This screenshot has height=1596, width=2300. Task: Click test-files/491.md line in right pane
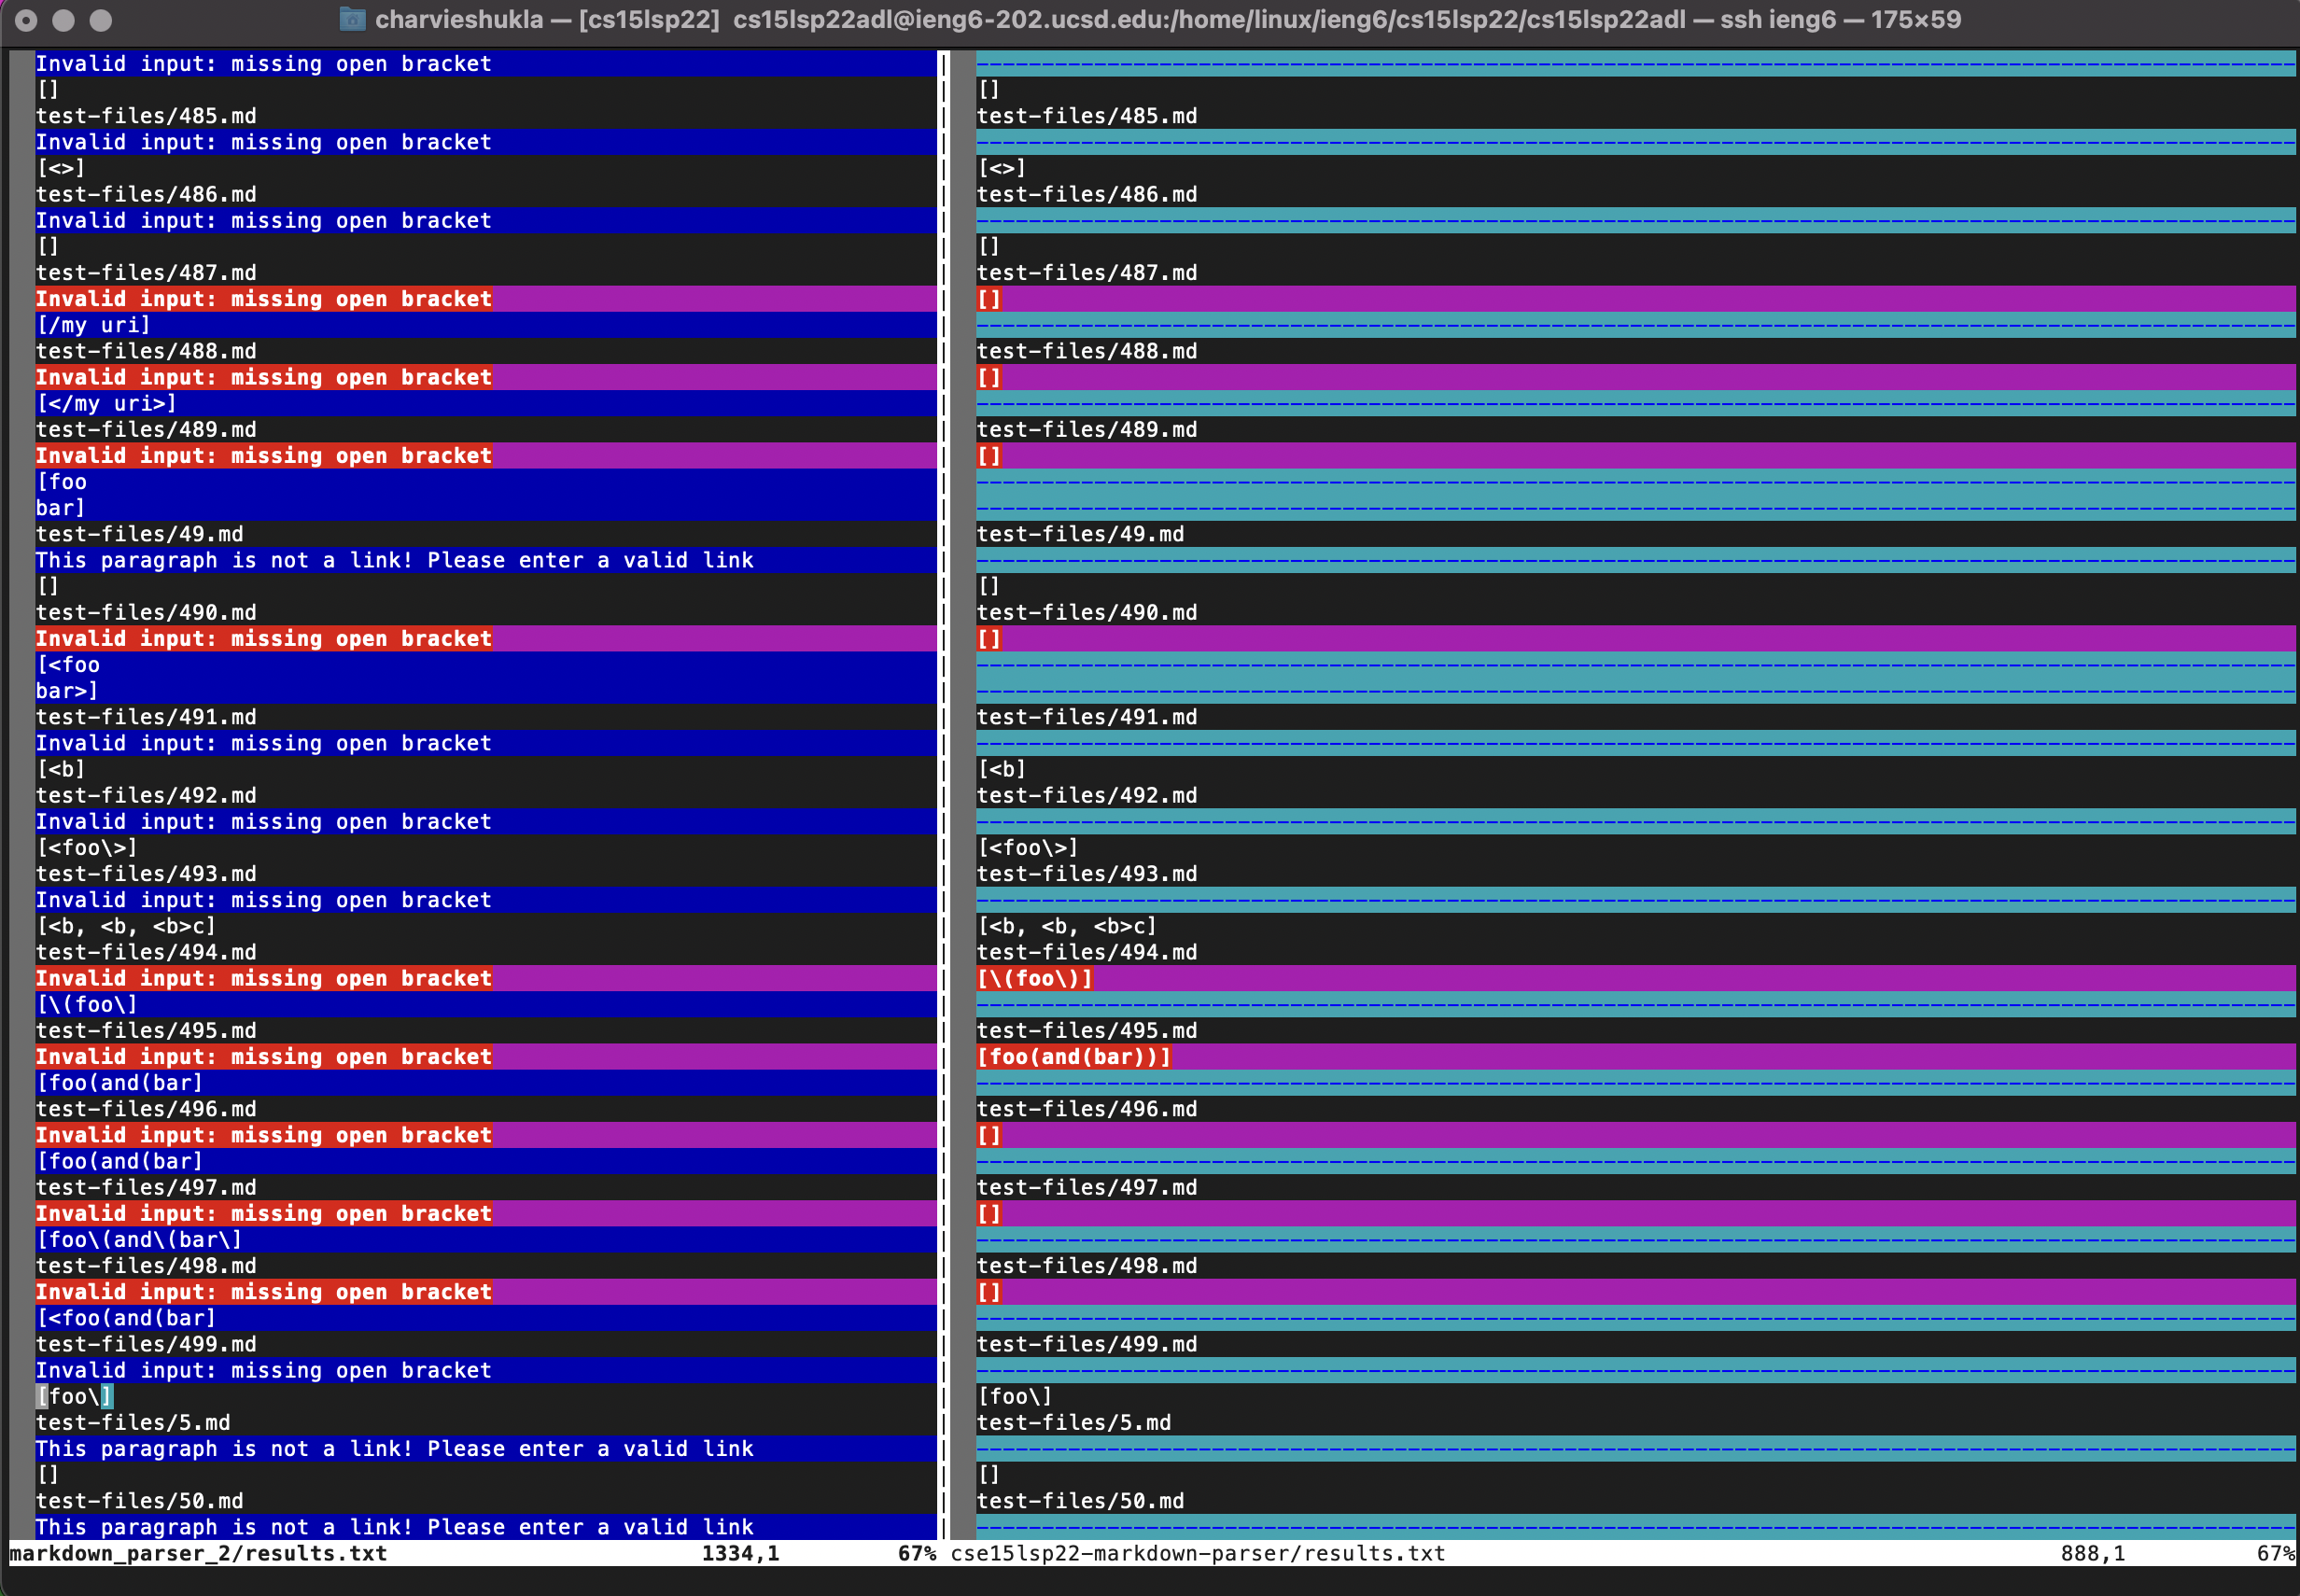(1086, 717)
